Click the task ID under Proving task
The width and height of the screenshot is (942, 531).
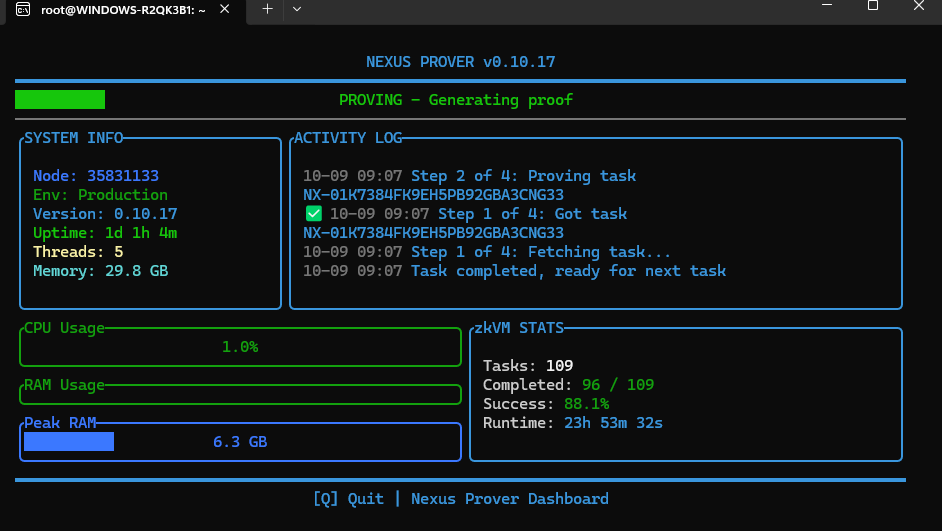pyautogui.click(x=433, y=195)
